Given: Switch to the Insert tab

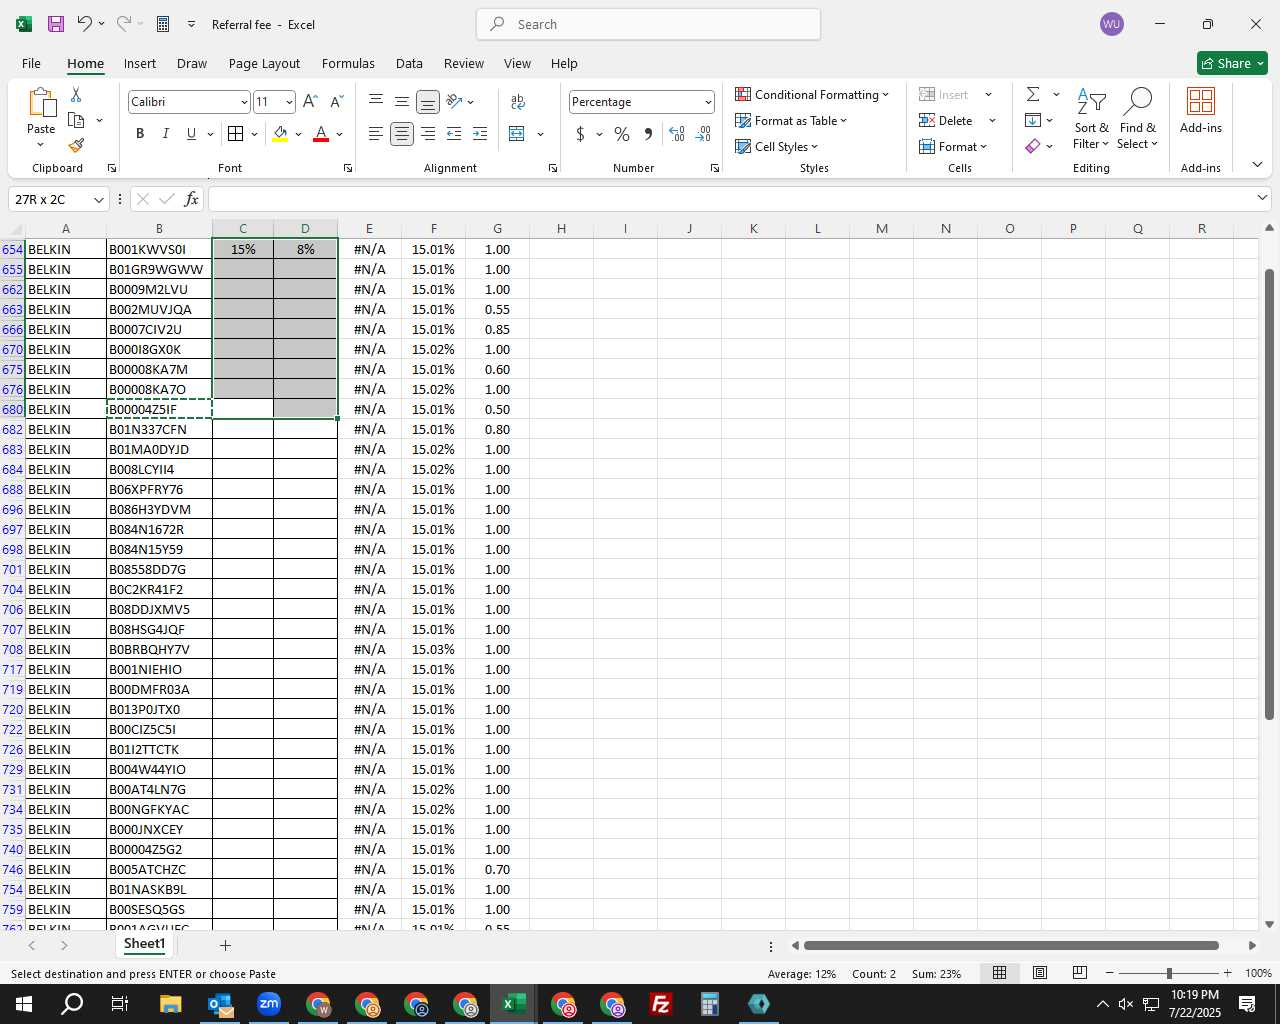Looking at the screenshot, I should point(140,63).
